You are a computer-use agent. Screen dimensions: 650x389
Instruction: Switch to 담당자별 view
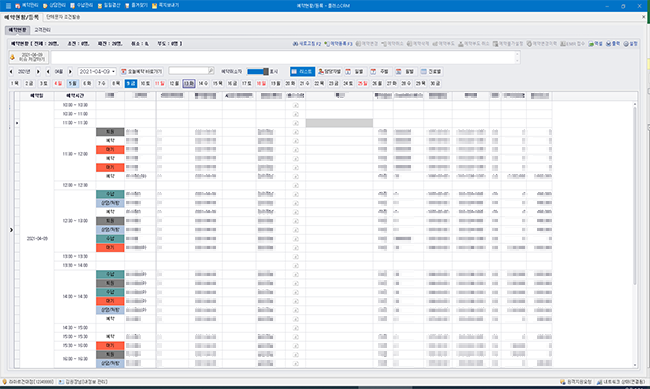click(329, 72)
